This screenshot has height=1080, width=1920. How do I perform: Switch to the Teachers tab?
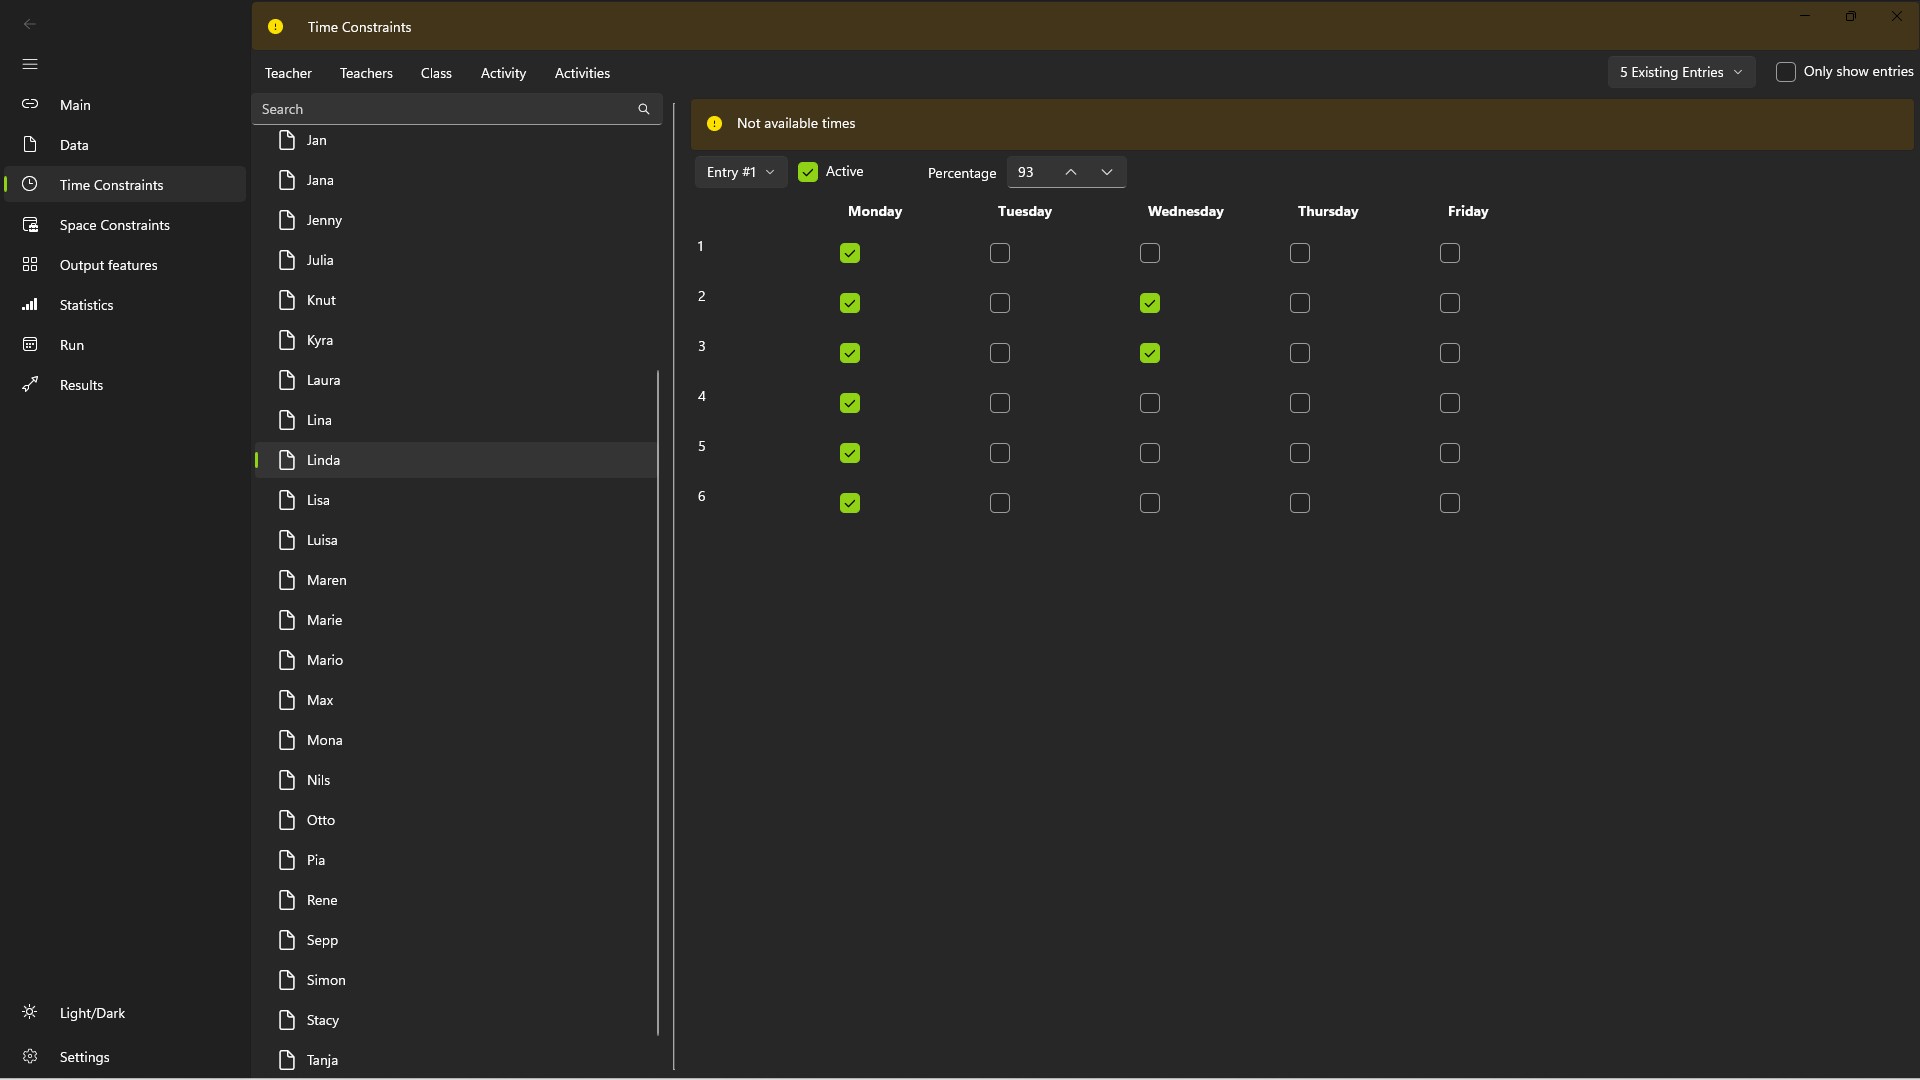tap(366, 73)
